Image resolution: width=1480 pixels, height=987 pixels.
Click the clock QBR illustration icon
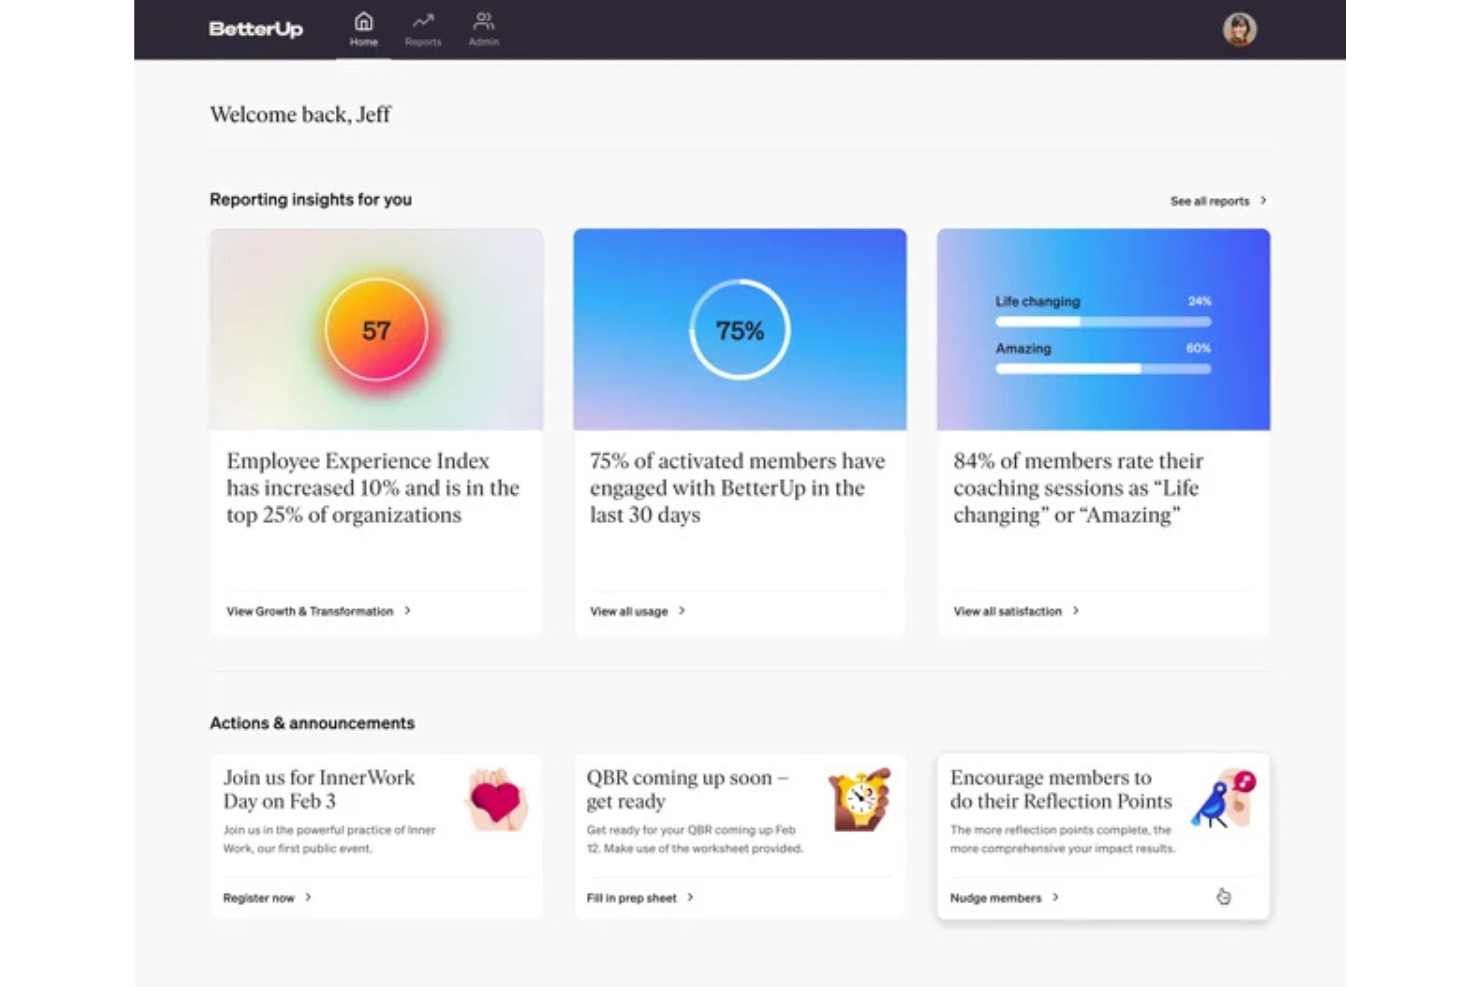tap(860, 799)
